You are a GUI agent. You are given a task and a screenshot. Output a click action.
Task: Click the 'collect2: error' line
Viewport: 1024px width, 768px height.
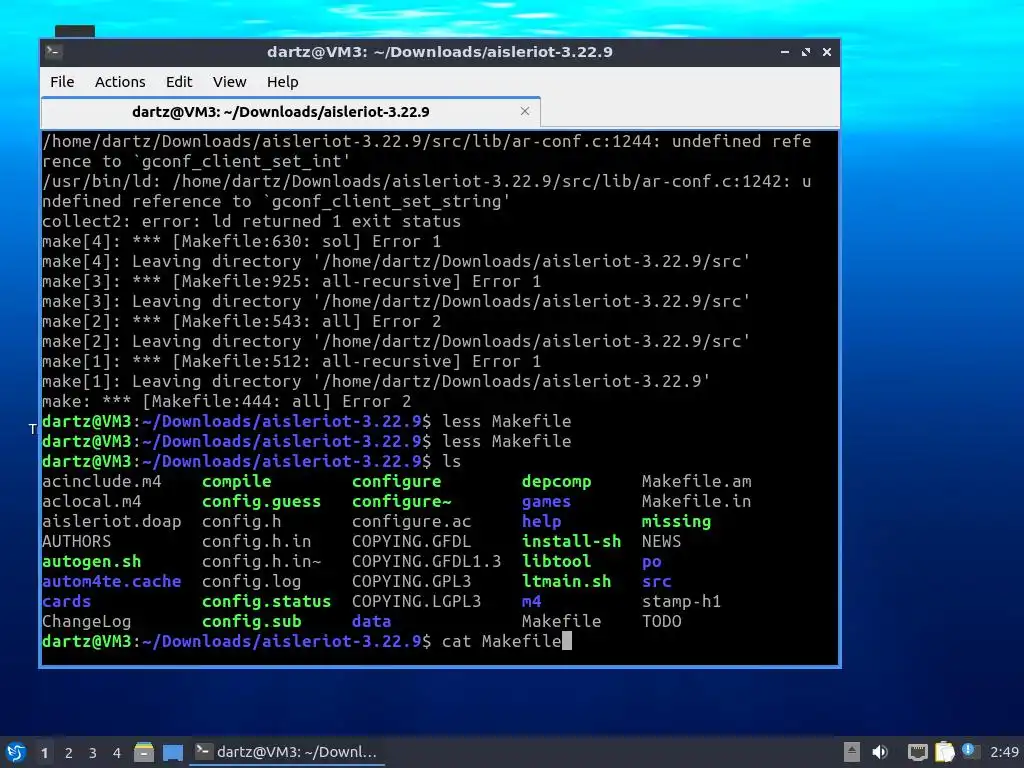point(251,221)
